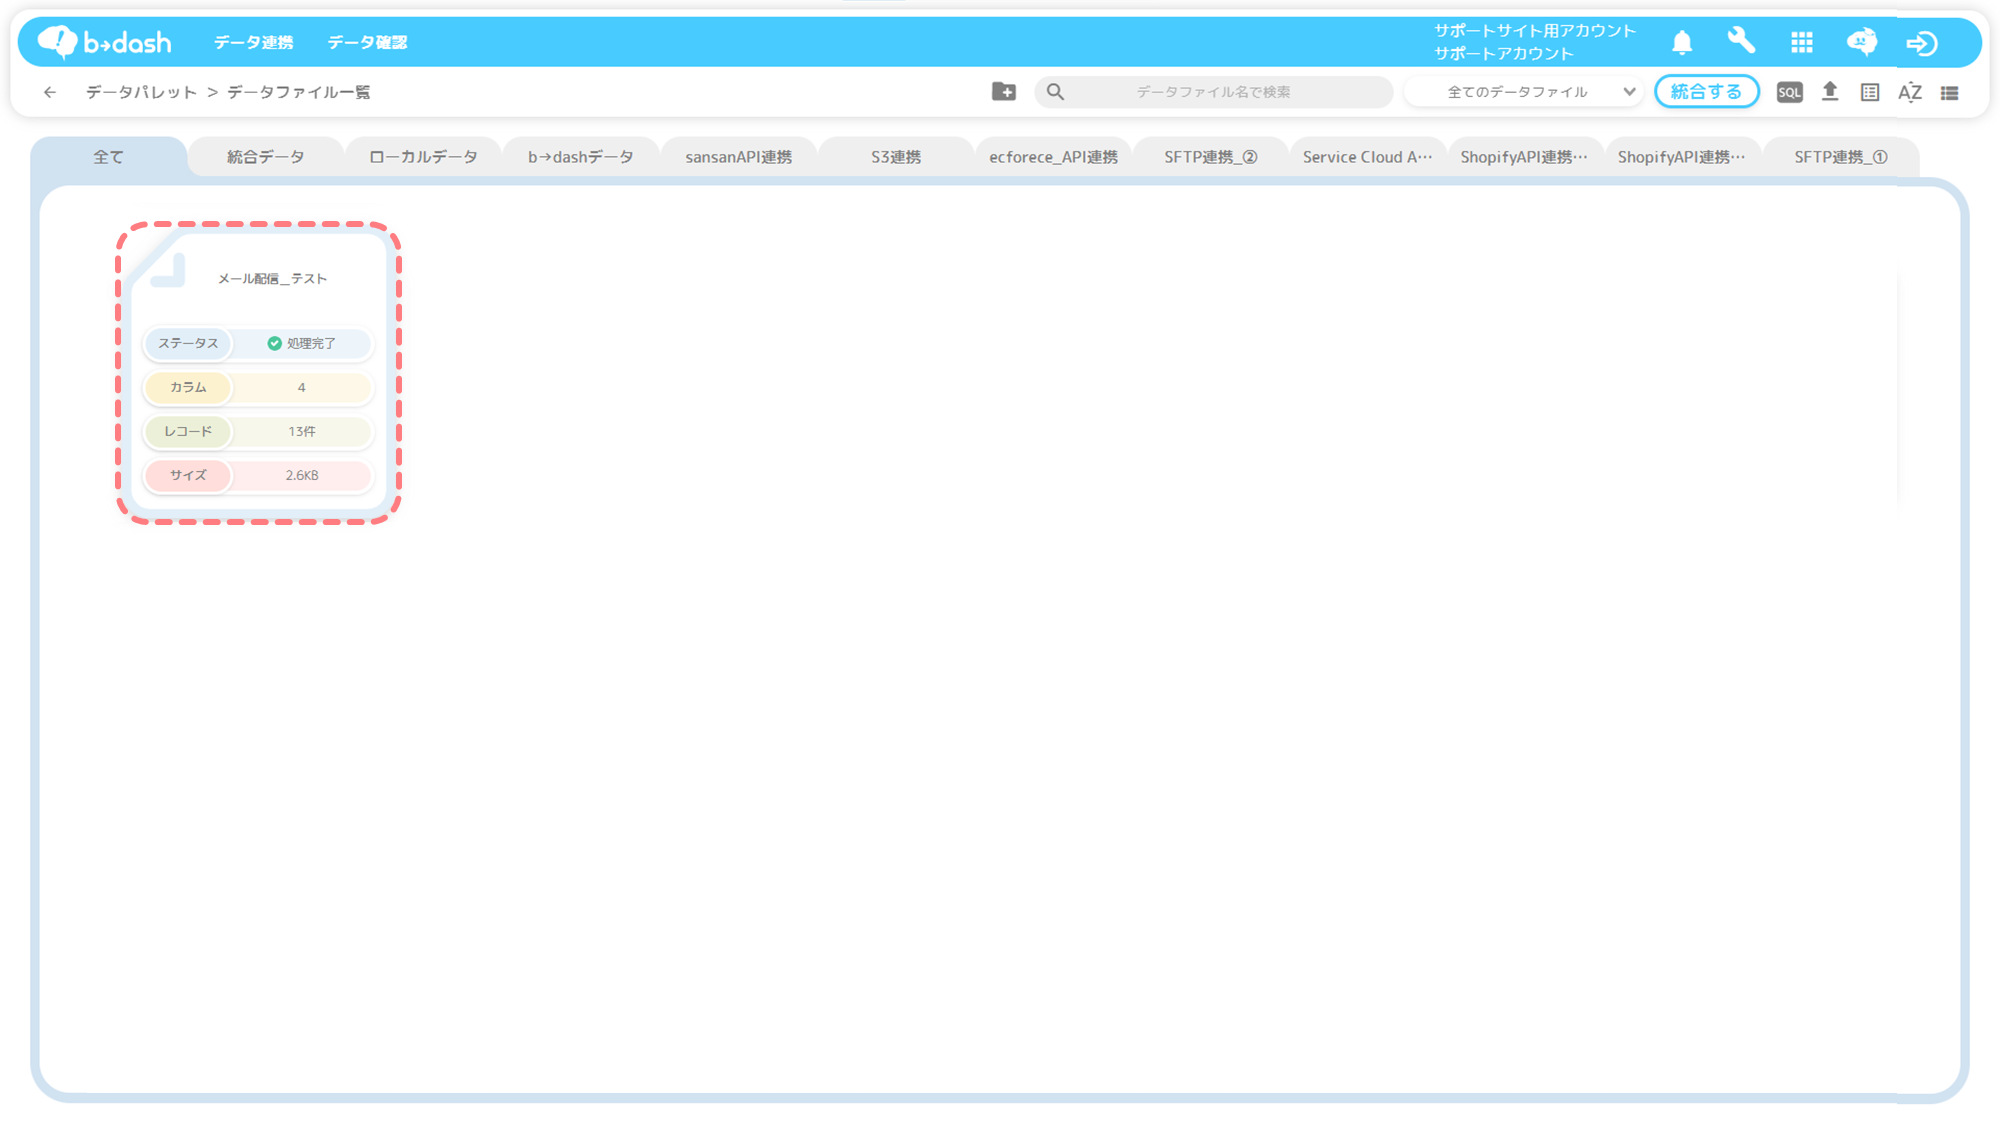Screen dimensions: 2000x1125
Task: Click the logout arrow icon
Action: click(x=1921, y=43)
